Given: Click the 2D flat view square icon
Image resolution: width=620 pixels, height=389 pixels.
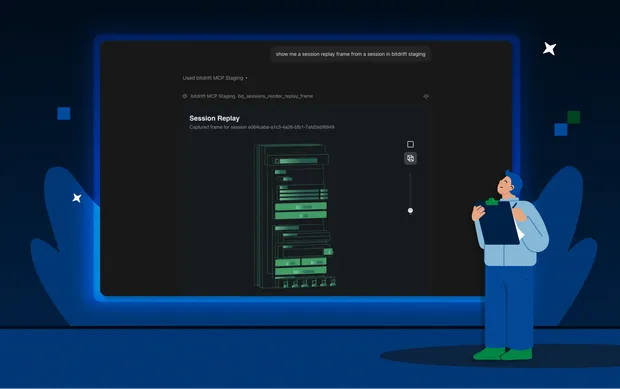Looking at the screenshot, I should pos(410,144).
